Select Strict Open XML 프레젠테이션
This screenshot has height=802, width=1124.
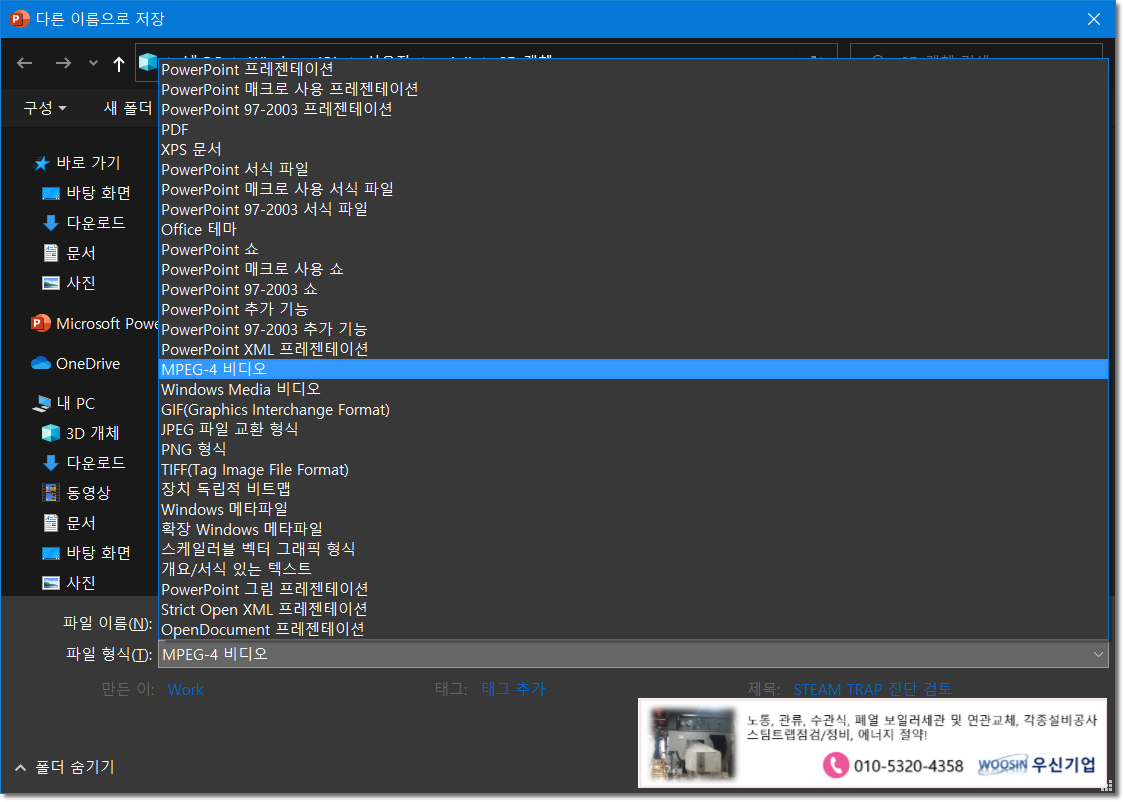(633, 610)
